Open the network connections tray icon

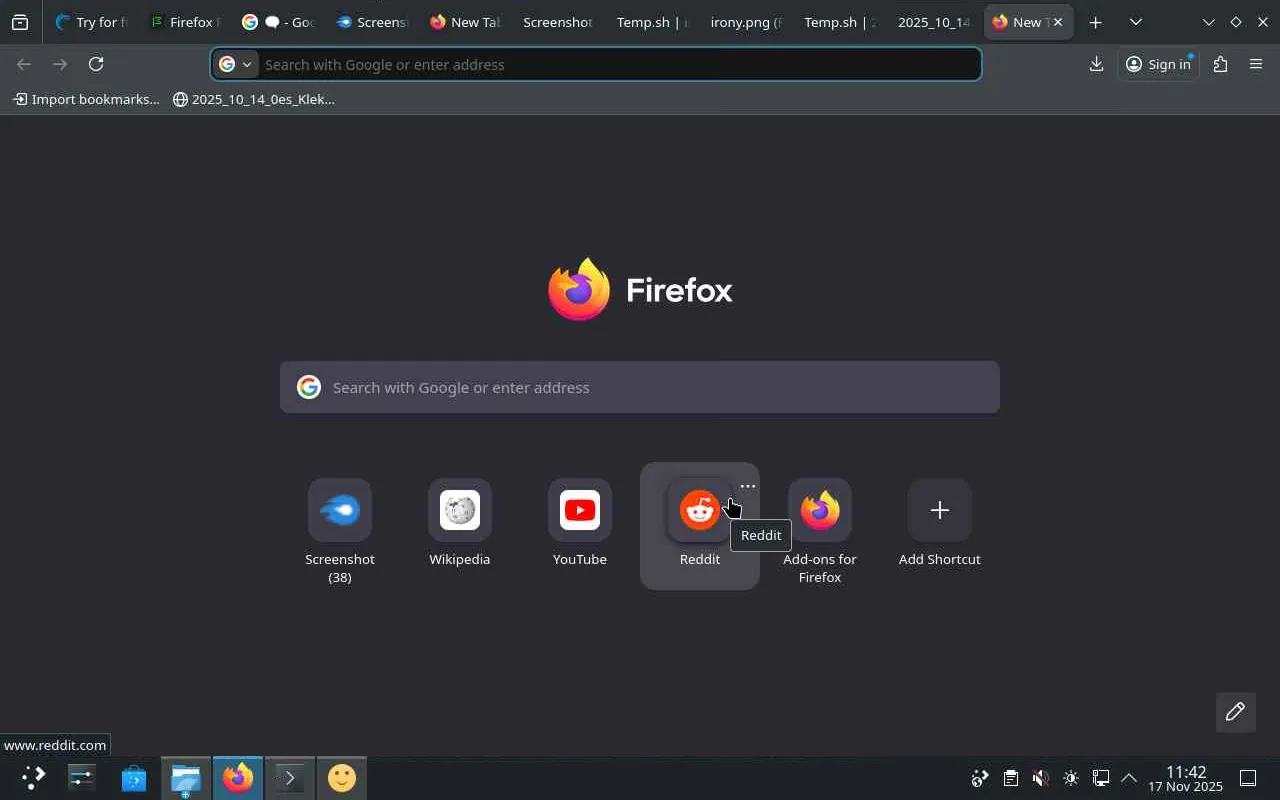(1101, 778)
